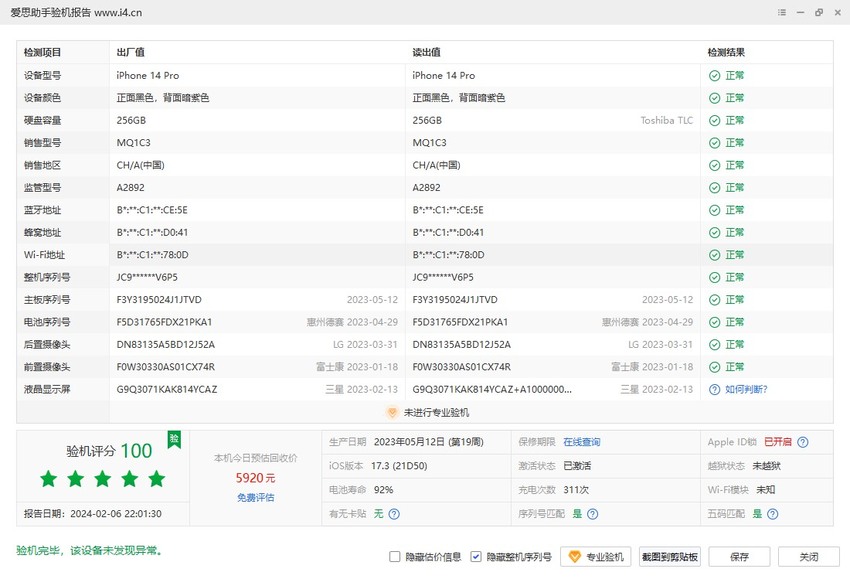
Task: Click the 关闭 button
Action: click(x=809, y=557)
